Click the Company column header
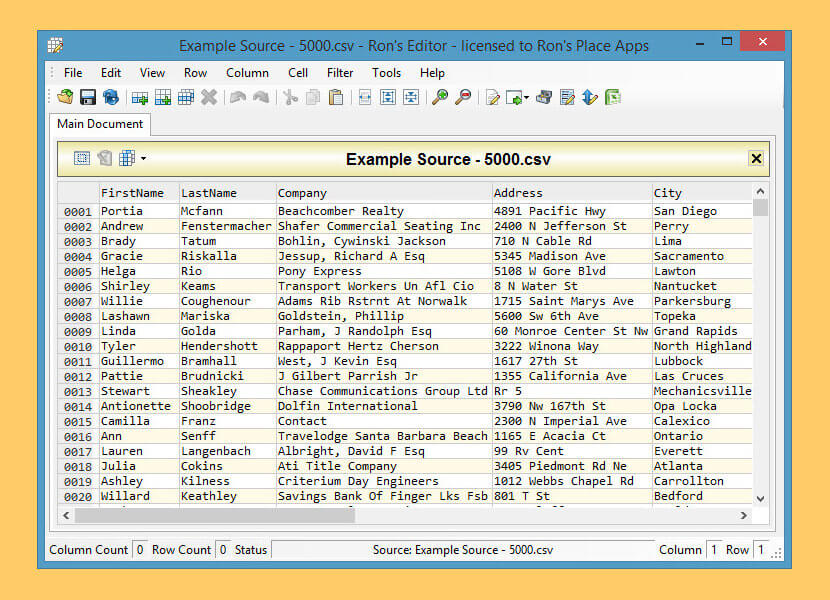Viewport: 830px width, 600px height. coord(384,193)
